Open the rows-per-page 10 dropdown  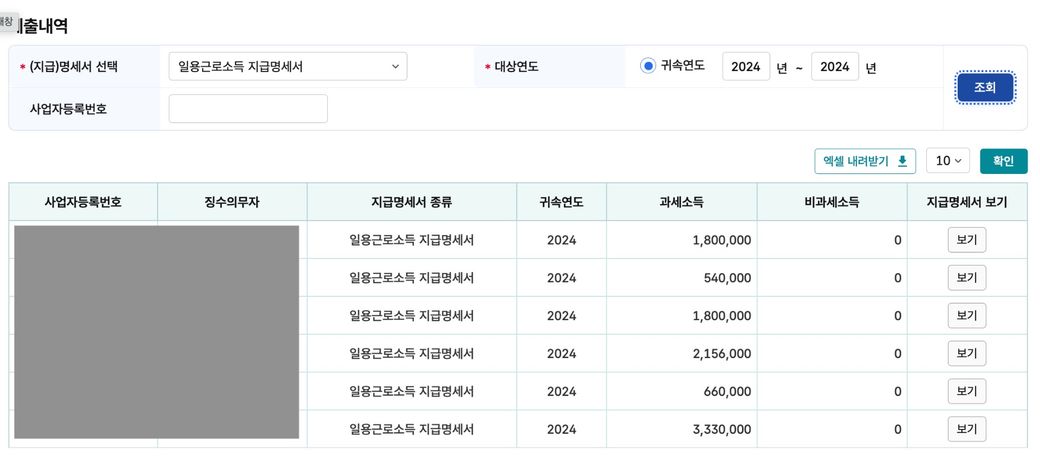click(x=947, y=161)
